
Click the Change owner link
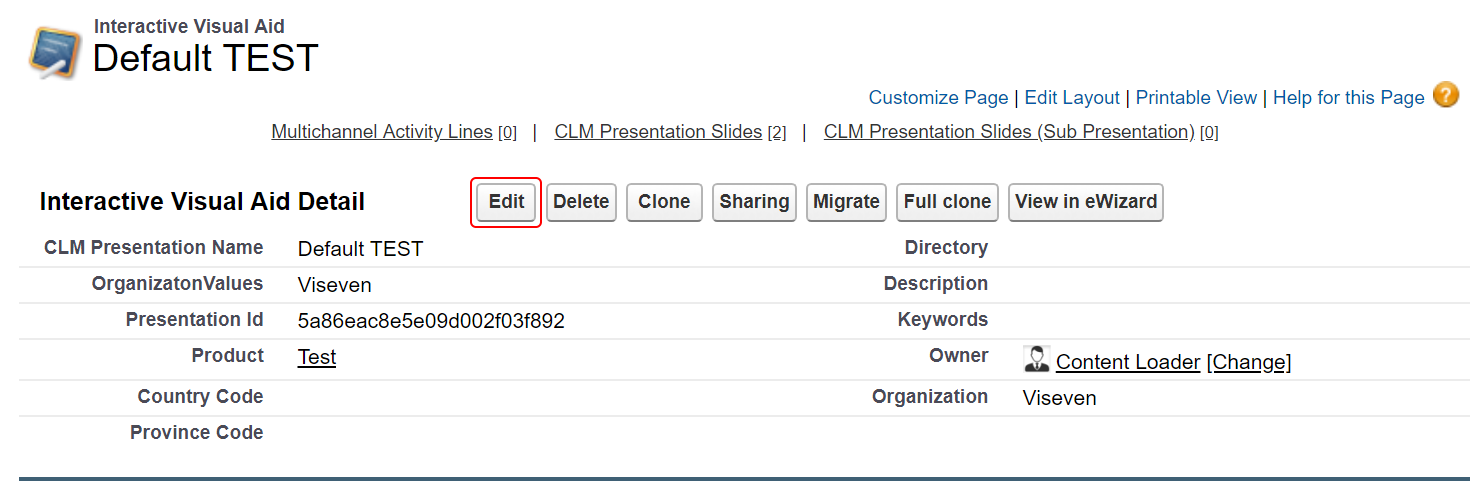(1249, 363)
